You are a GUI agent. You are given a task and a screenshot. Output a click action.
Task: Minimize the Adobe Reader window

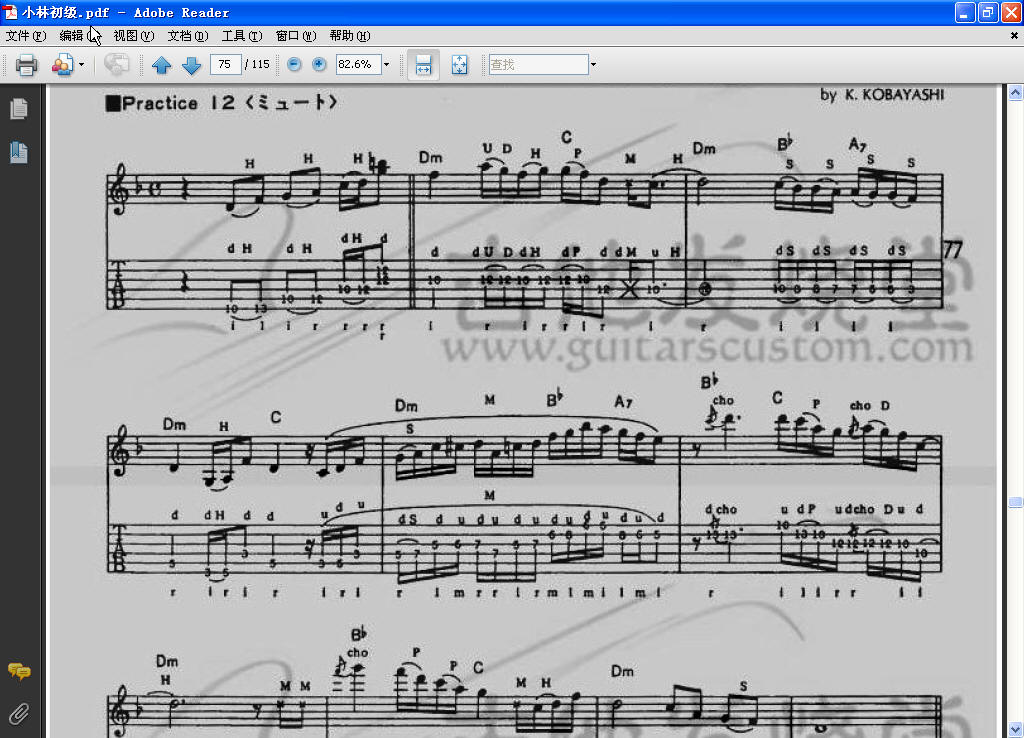(x=965, y=12)
